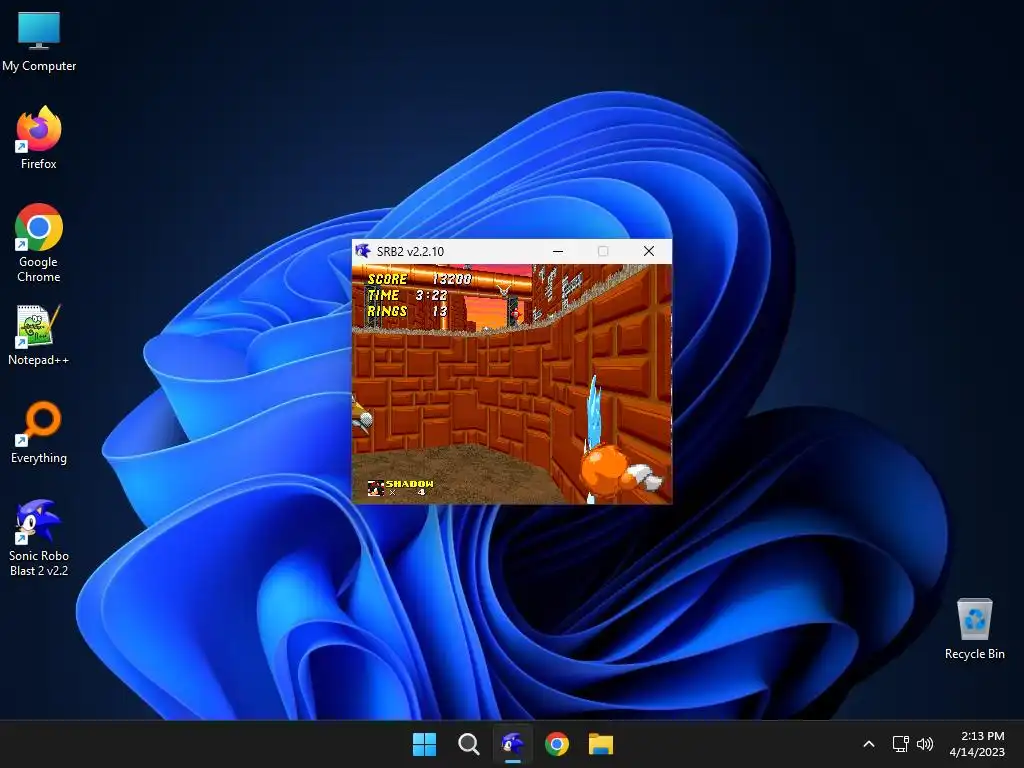Click the TIME label in game HUD

click(383, 295)
